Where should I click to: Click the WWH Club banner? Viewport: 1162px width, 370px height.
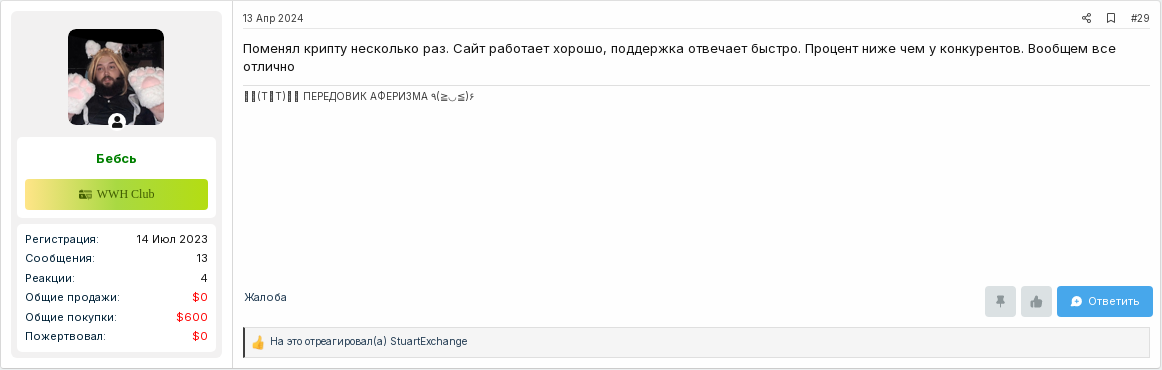point(116,194)
